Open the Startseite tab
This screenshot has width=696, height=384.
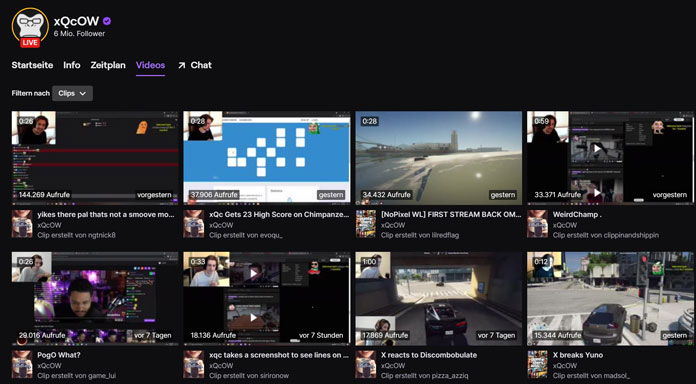coord(32,65)
